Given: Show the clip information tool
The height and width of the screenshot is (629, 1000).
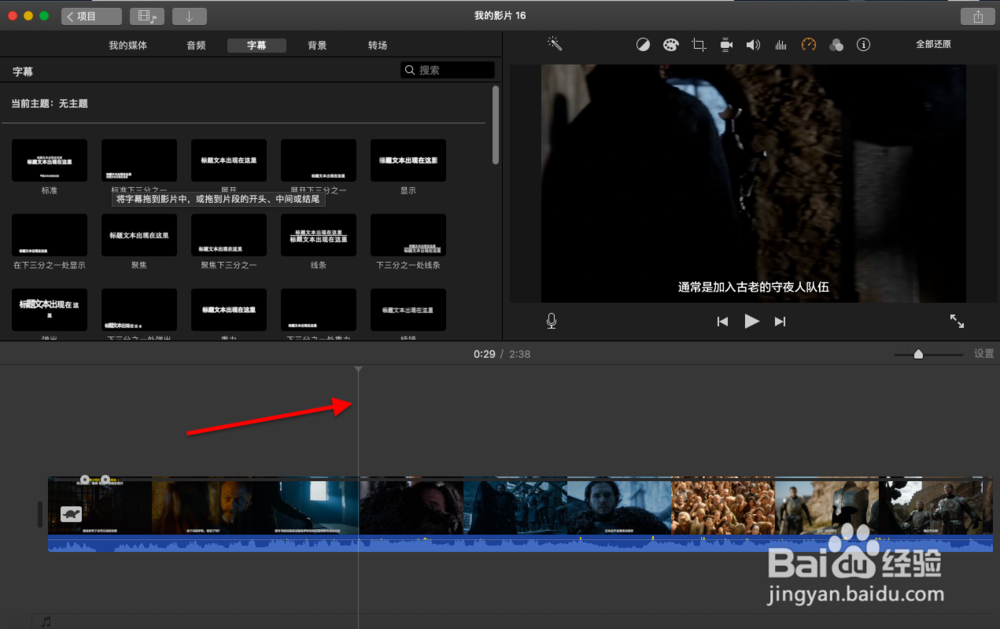Looking at the screenshot, I should 864,45.
